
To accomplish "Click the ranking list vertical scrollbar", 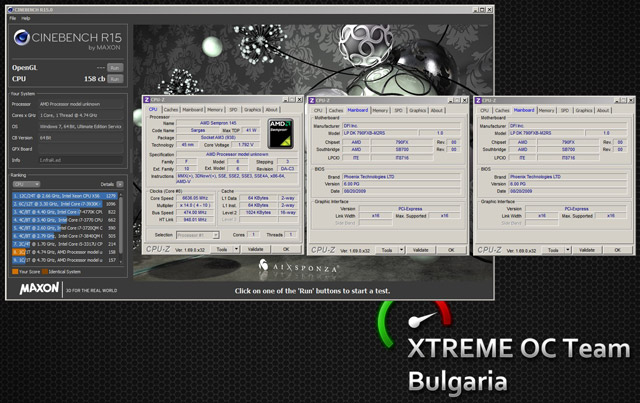I will coord(121,228).
